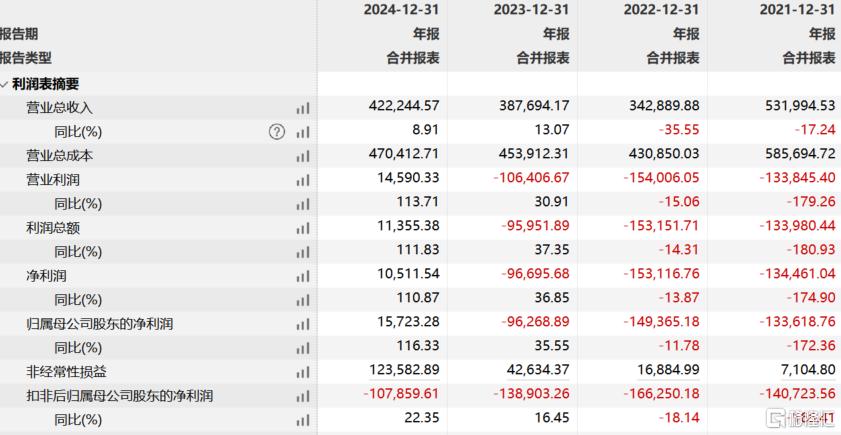Viewport: 841px width, 435px height.
Task: Click the 2021 营业总成本 value 585,694.72
Action: [x=793, y=156]
